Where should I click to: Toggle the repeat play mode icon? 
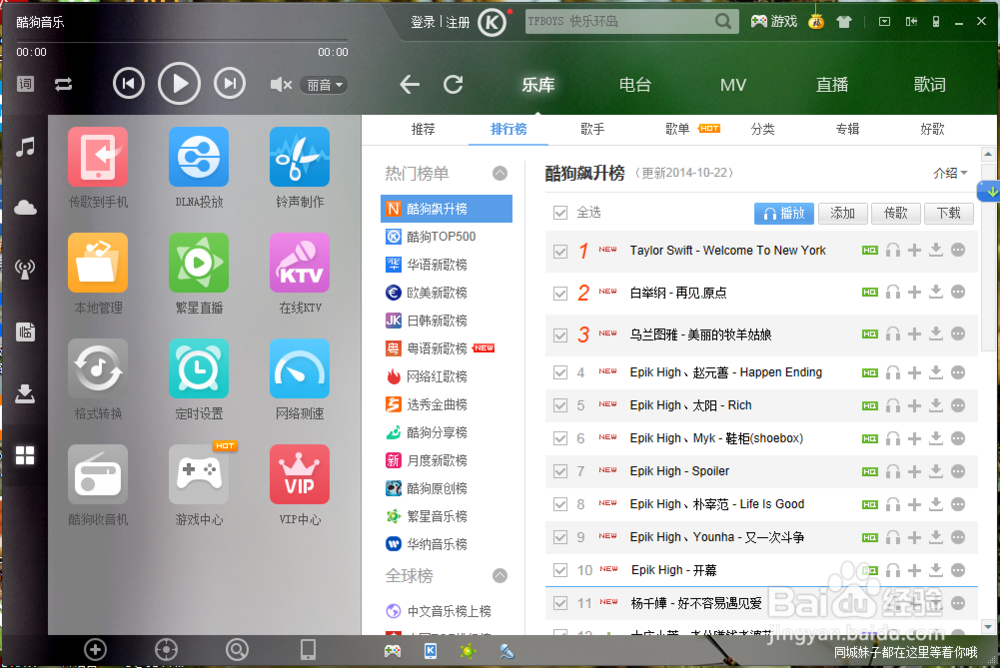pyautogui.click(x=63, y=84)
